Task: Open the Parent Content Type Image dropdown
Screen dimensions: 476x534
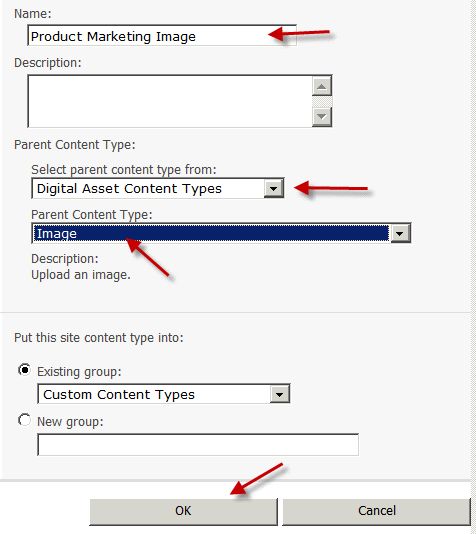Action: (221, 233)
